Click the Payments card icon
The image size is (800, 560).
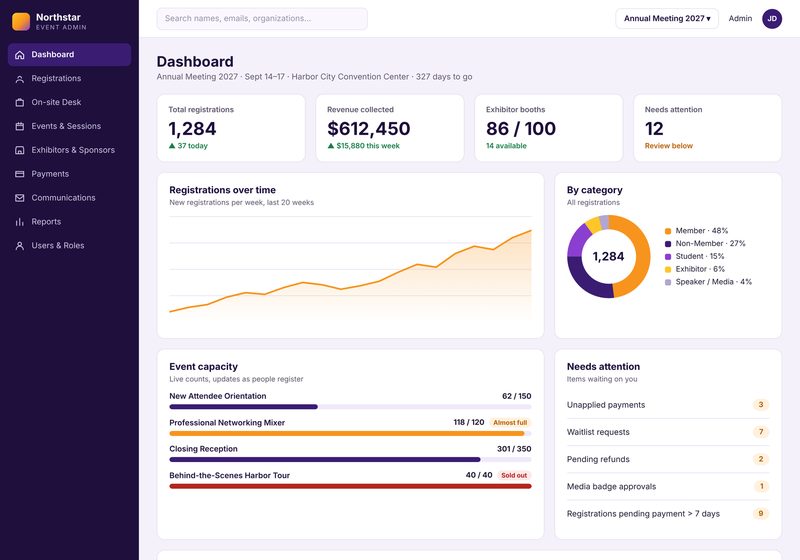click(x=19, y=174)
